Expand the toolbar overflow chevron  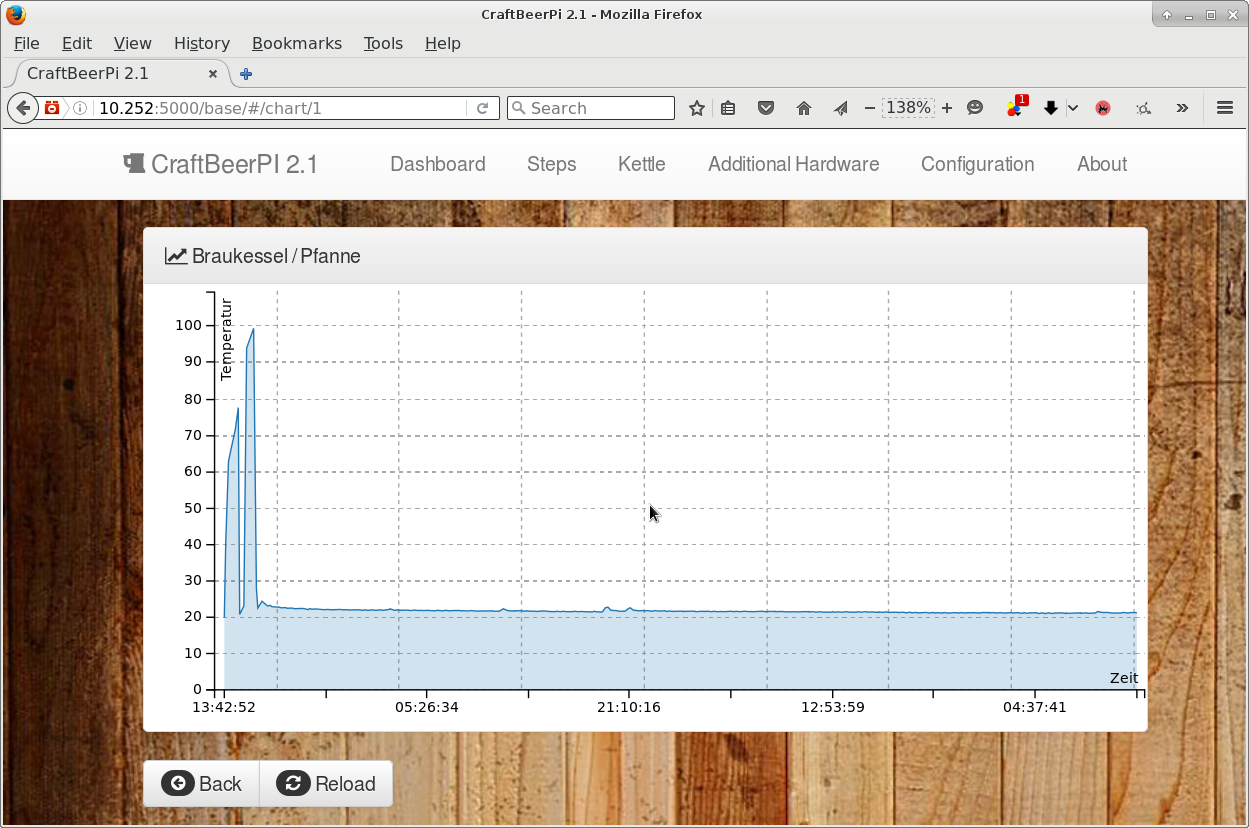[1182, 108]
